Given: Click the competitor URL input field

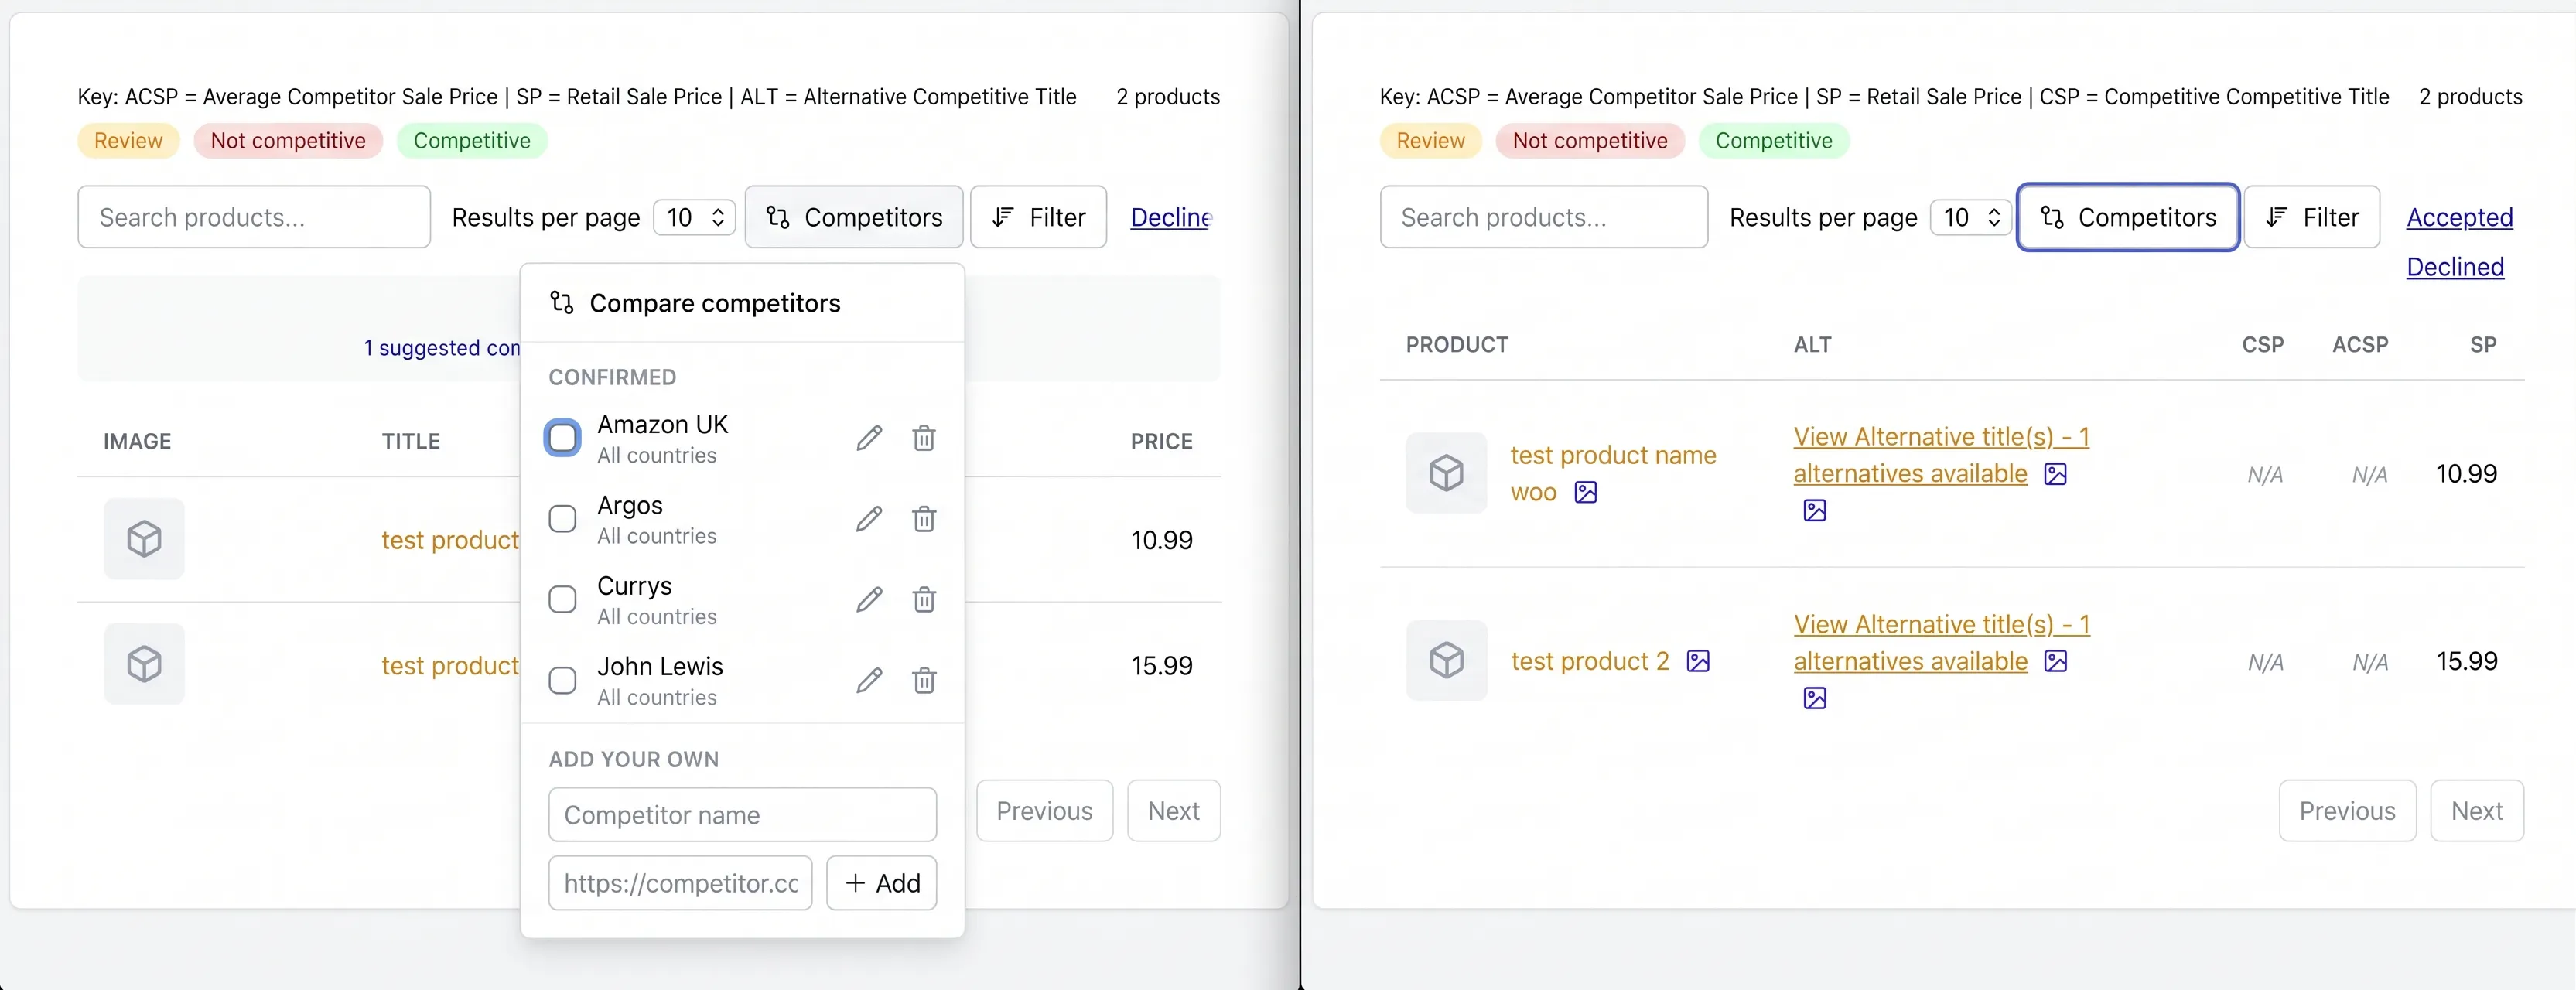Looking at the screenshot, I should (x=680, y=883).
